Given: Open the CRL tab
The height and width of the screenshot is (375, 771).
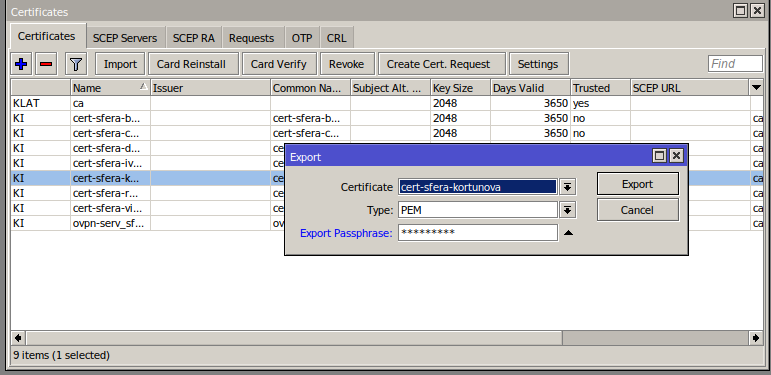Looking at the screenshot, I should click(336, 38).
